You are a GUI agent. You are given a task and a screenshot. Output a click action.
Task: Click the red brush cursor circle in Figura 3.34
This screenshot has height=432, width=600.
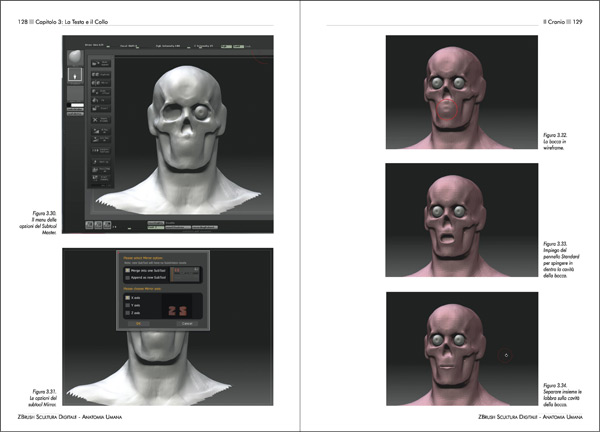tap(506, 355)
